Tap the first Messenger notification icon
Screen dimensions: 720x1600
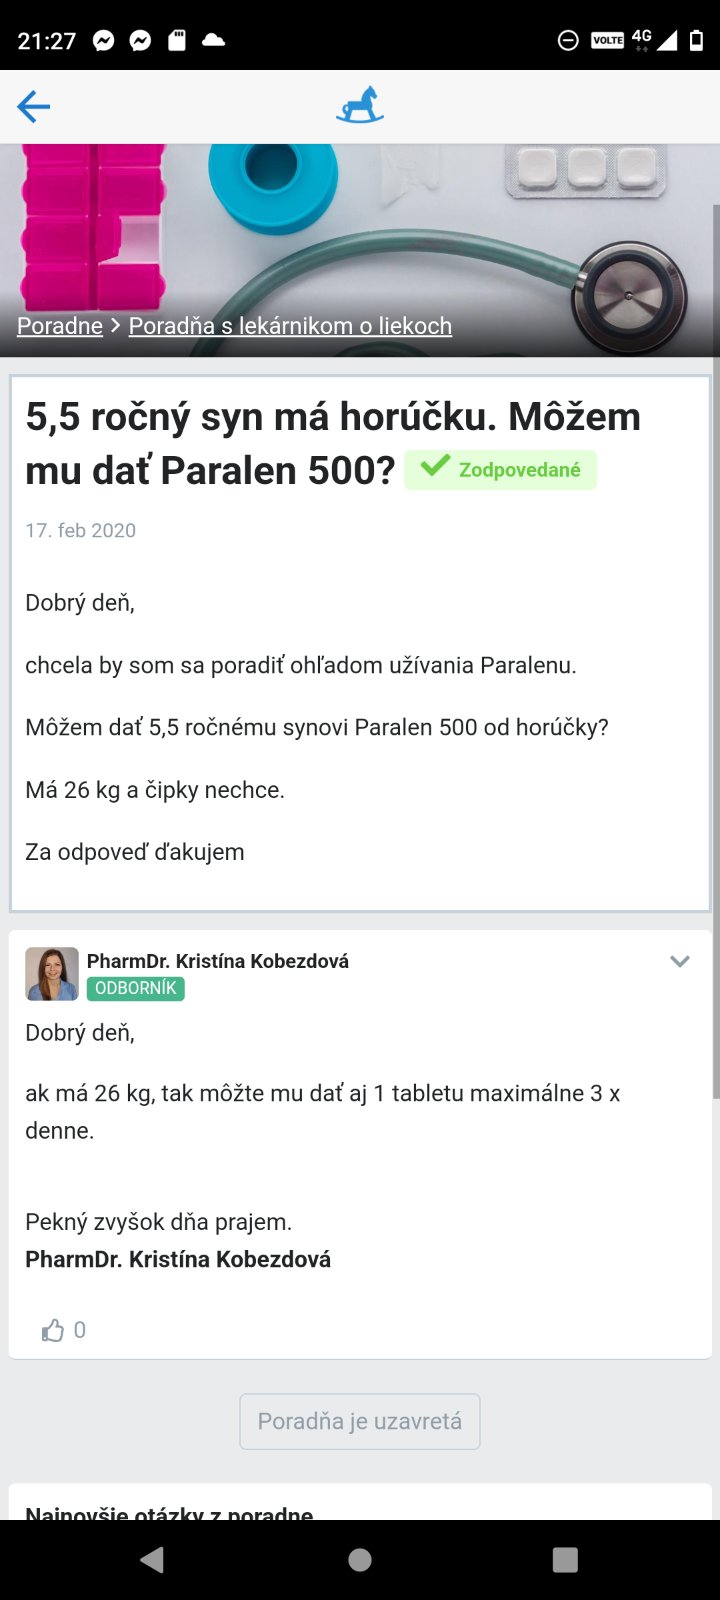coord(104,41)
